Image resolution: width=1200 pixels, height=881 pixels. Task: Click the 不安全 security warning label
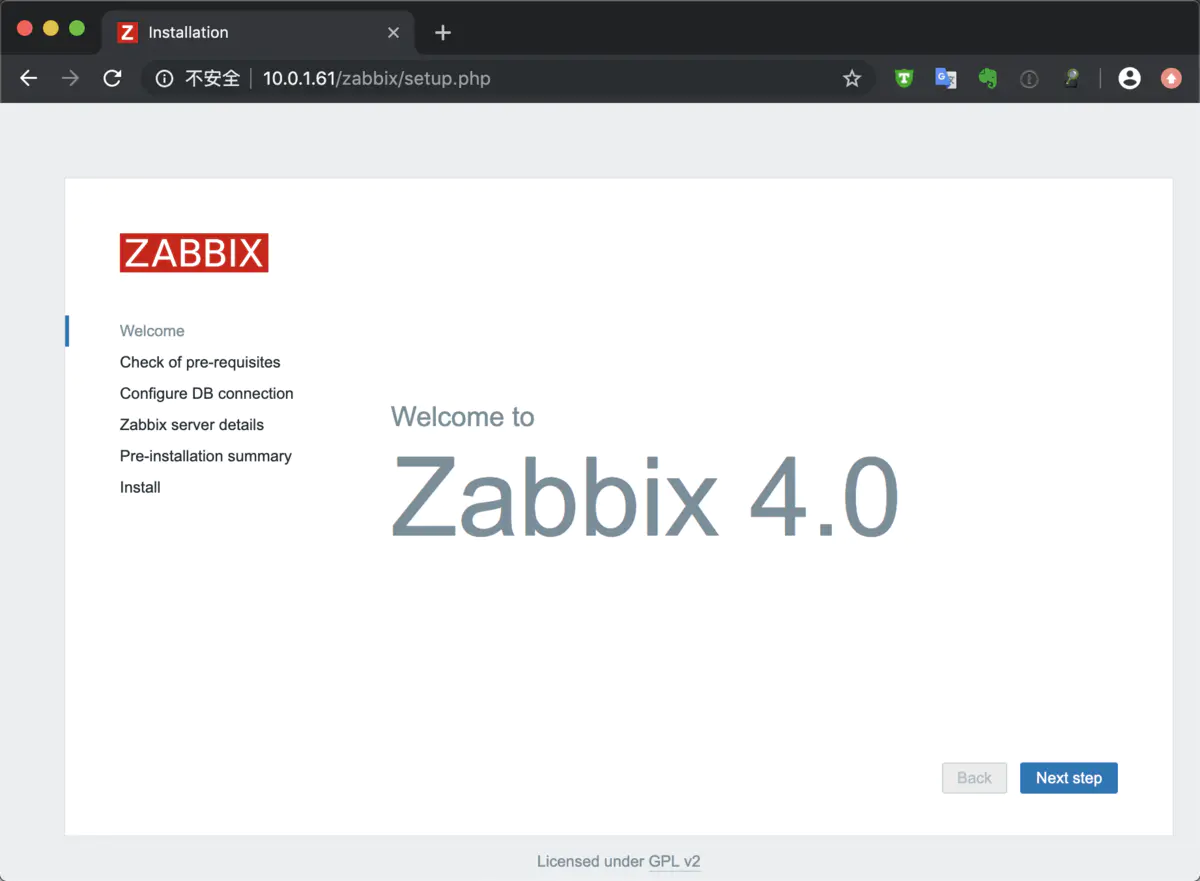212,78
